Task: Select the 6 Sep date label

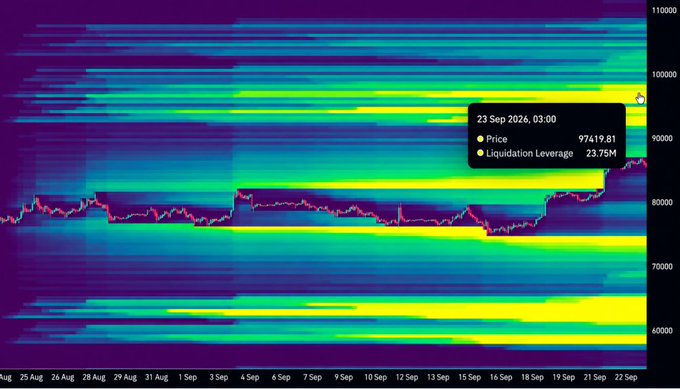Action: (x=281, y=377)
